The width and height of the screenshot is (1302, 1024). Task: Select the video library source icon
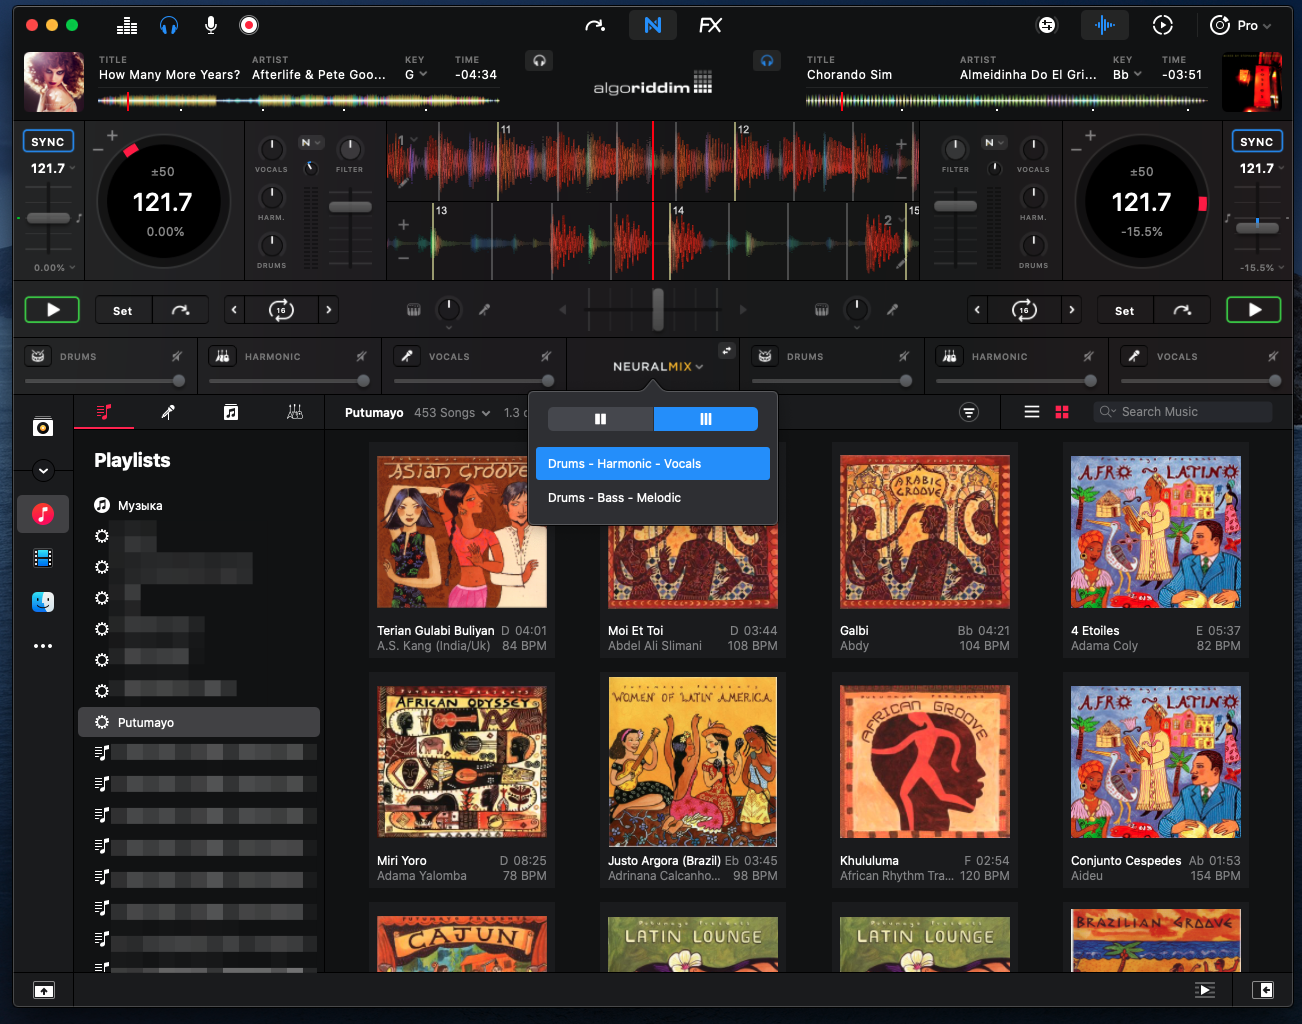(x=43, y=558)
